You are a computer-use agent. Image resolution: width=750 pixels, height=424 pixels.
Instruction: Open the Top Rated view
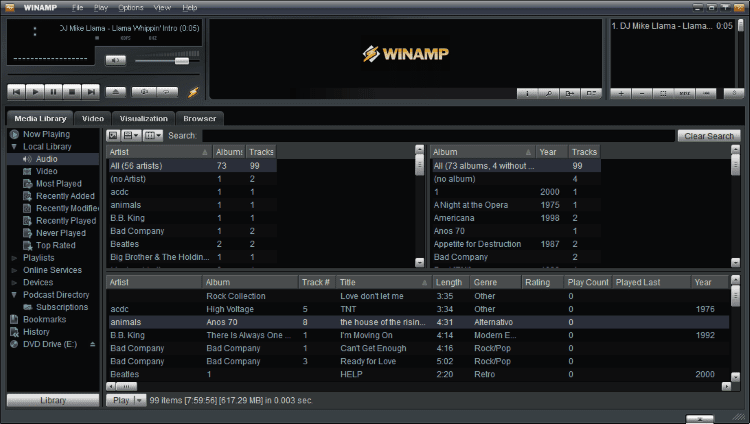coord(55,245)
